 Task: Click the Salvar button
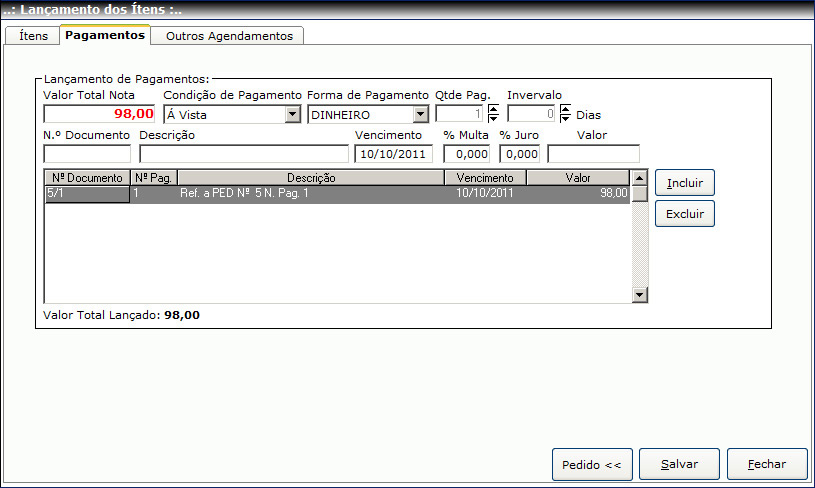pyautogui.click(x=679, y=464)
